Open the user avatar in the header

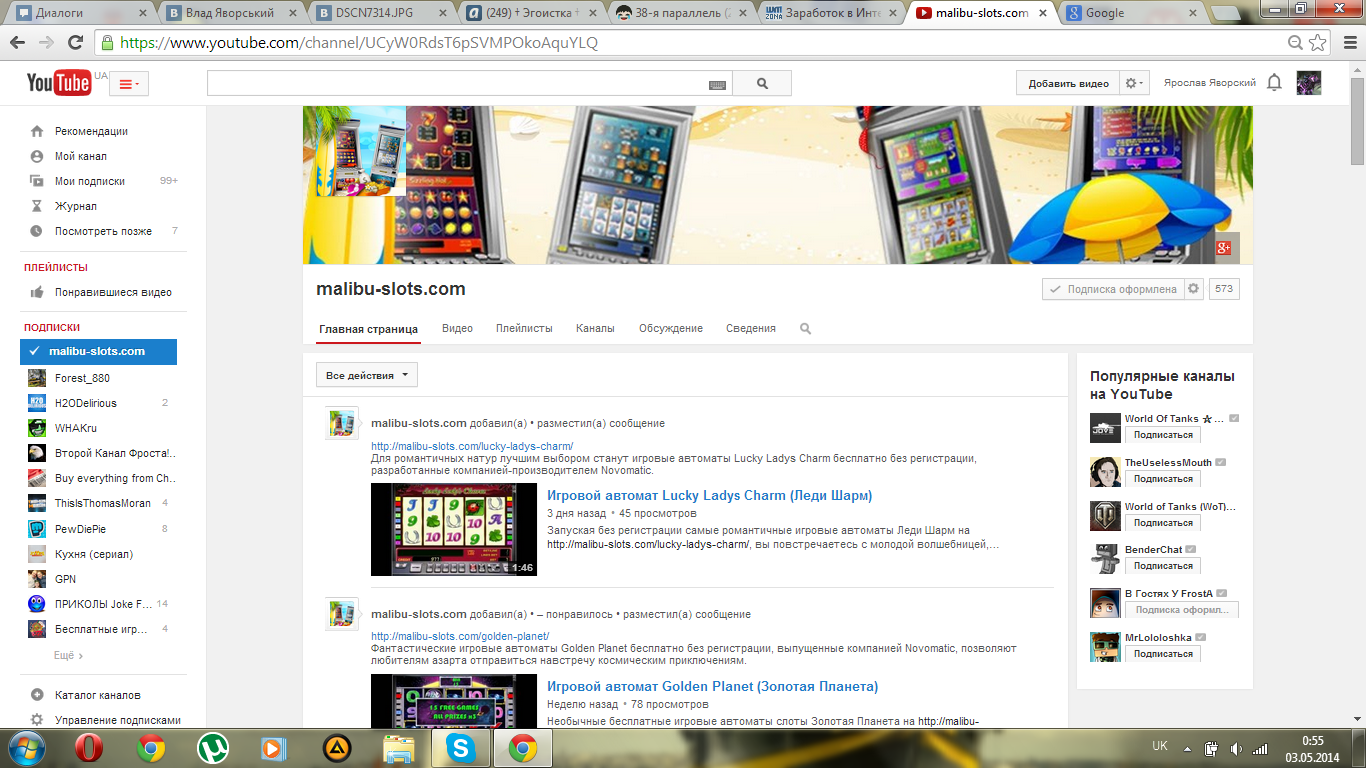point(1309,83)
